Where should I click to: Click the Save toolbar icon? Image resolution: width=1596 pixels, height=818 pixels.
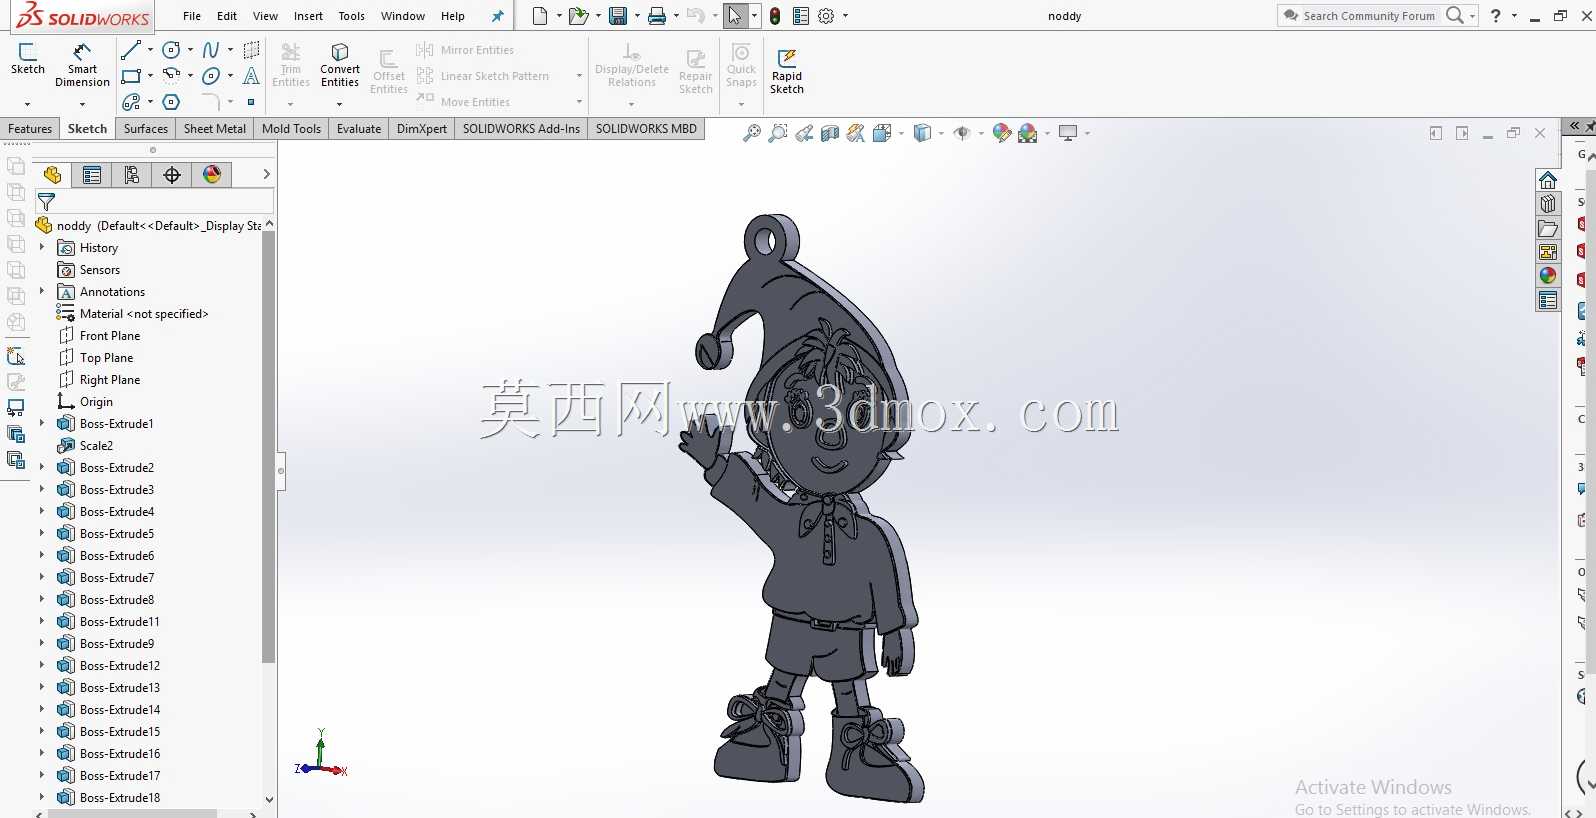pos(618,16)
